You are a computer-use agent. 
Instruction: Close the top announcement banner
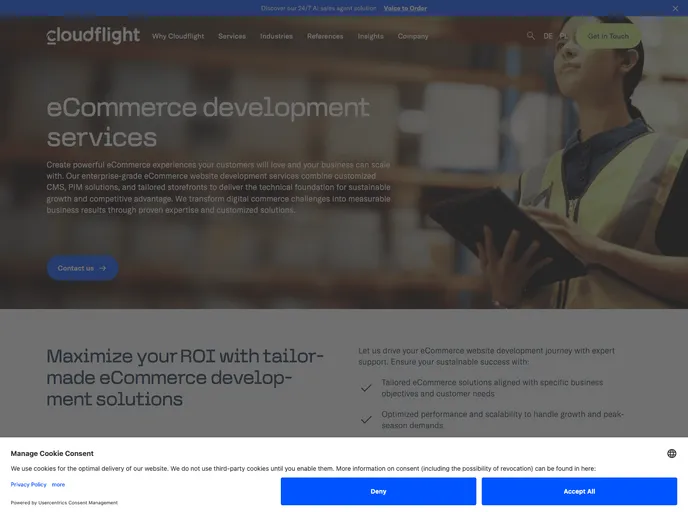point(675,8)
